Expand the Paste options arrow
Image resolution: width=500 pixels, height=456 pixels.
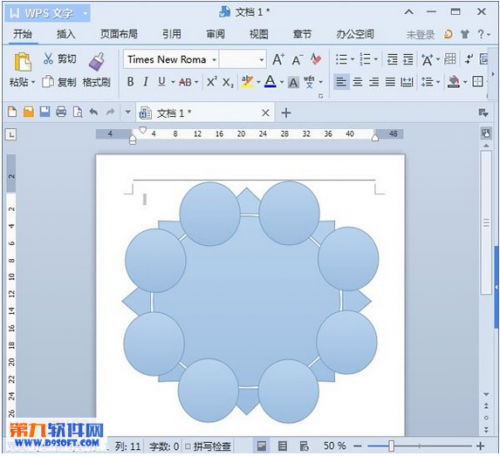coord(33,82)
